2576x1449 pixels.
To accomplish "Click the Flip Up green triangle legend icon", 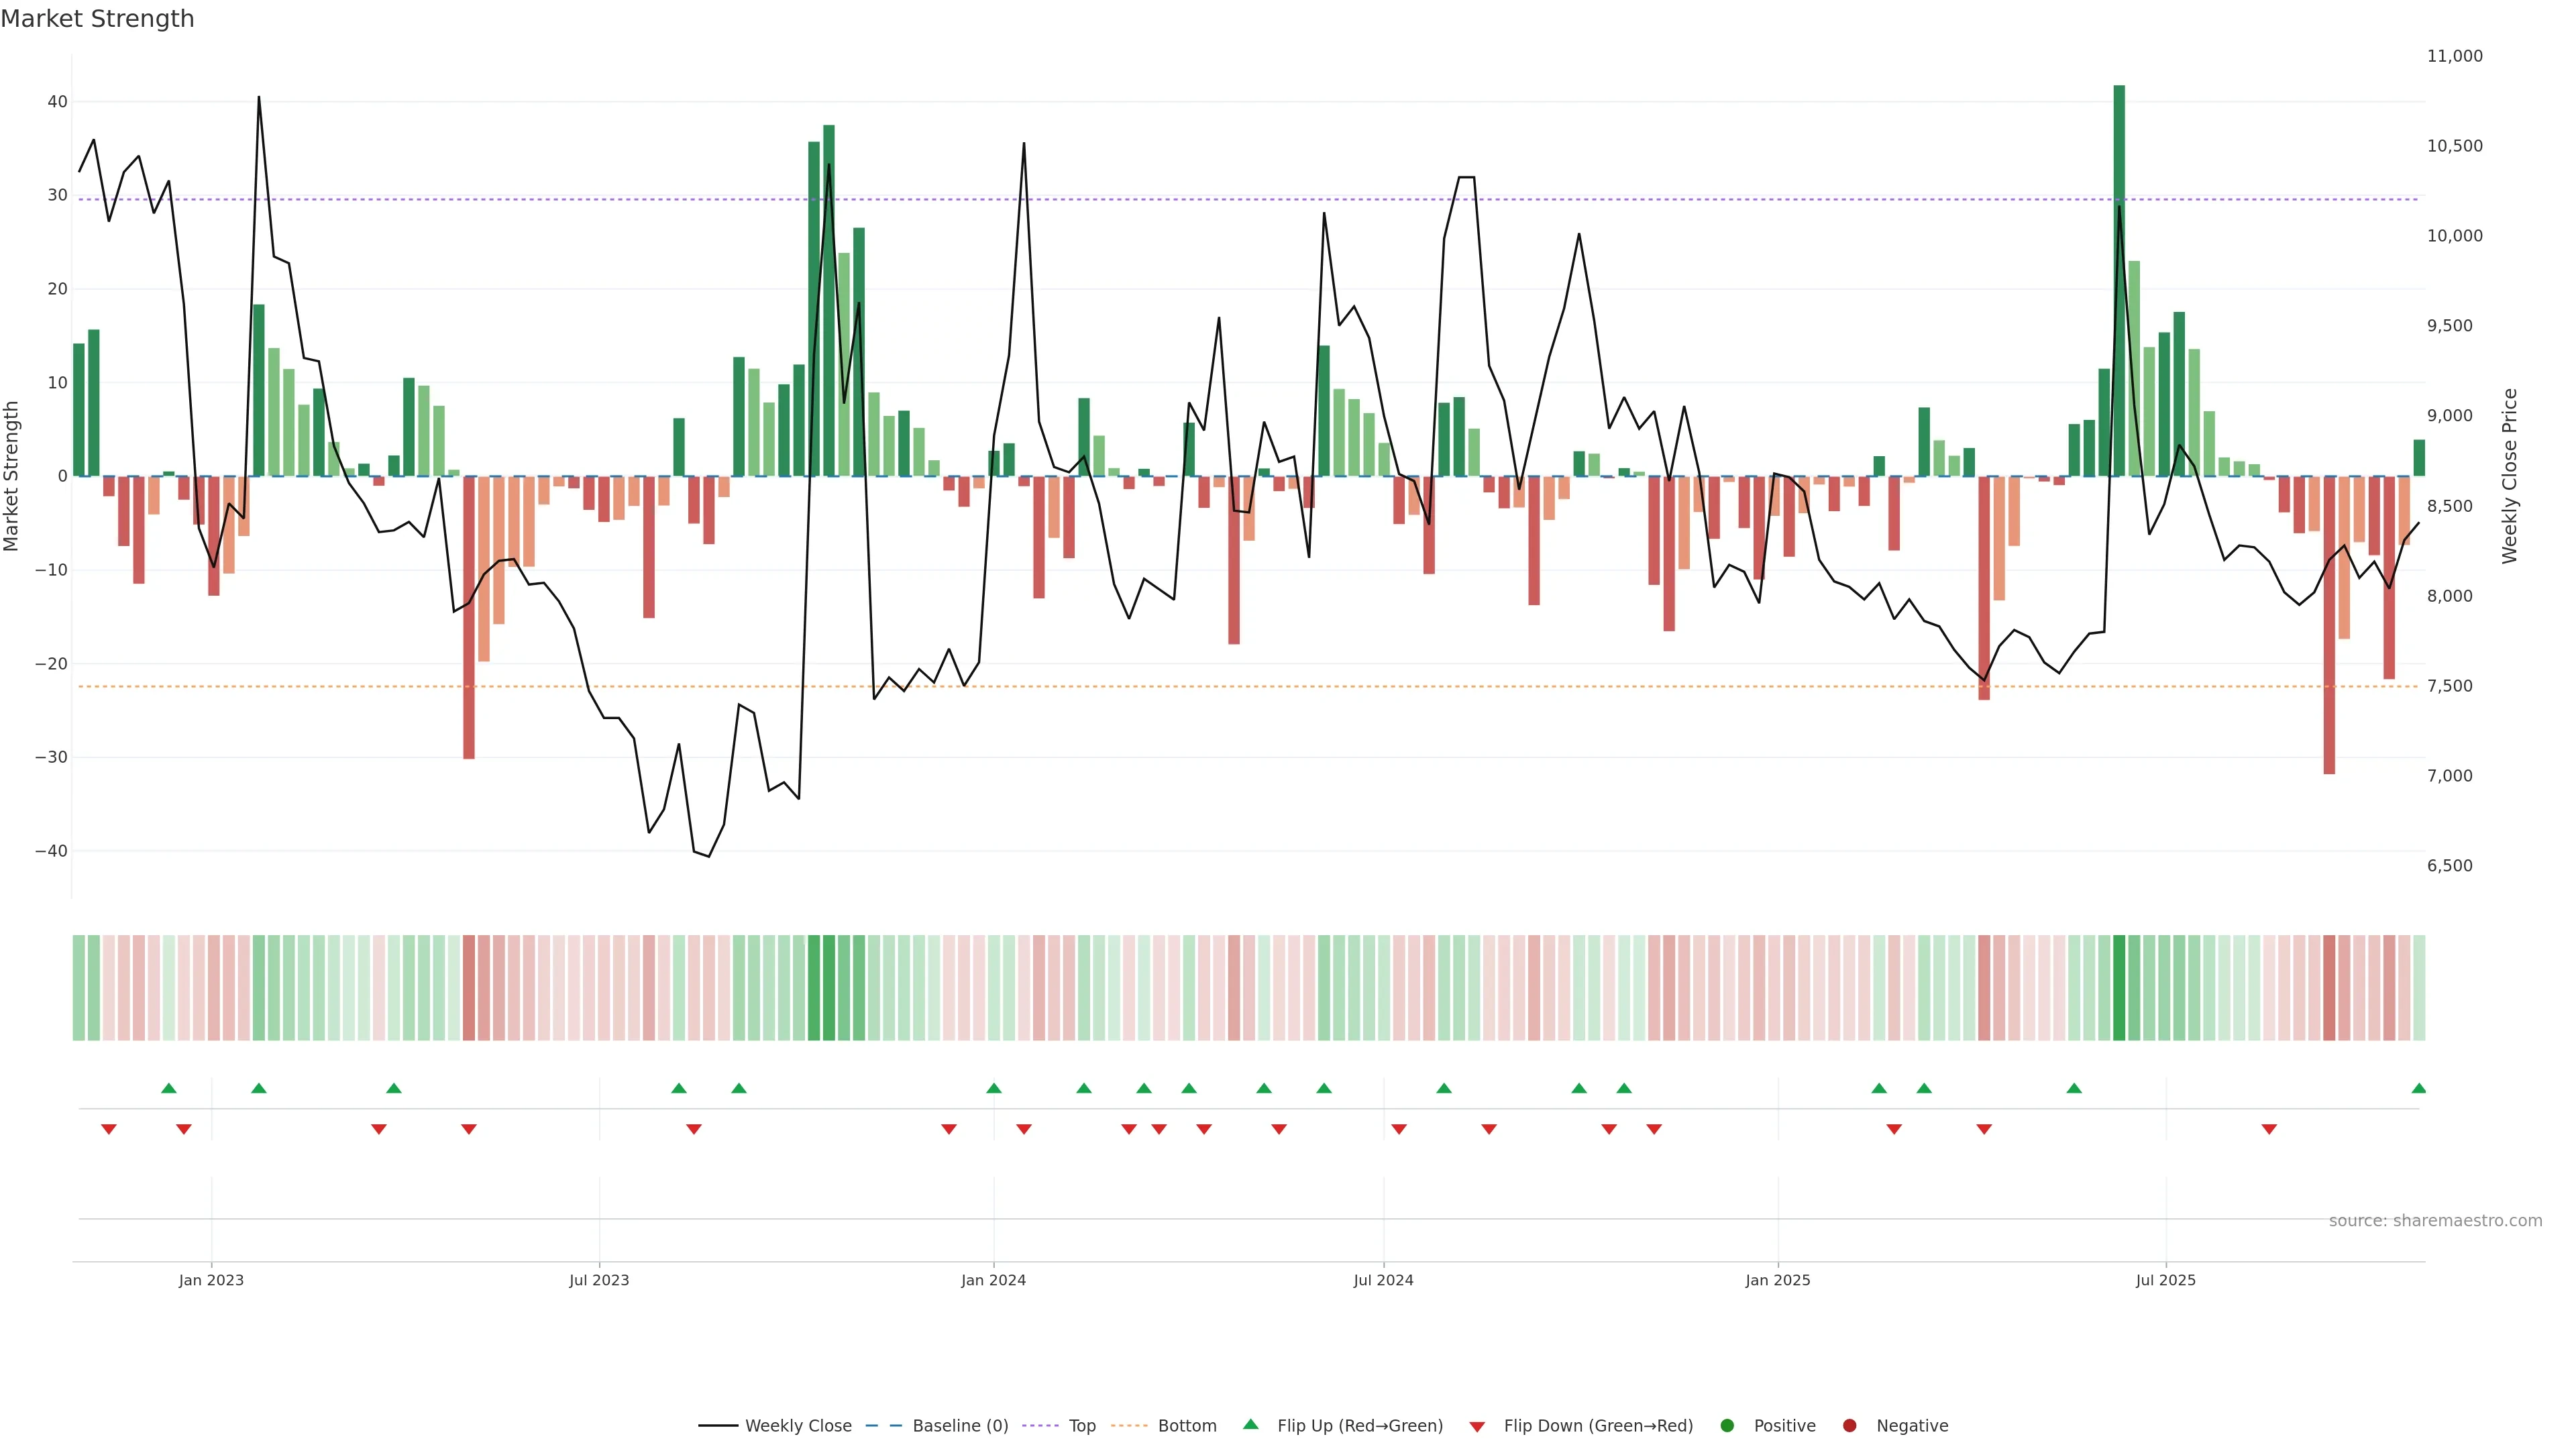I will pyautogui.click(x=1250, y=1424).
